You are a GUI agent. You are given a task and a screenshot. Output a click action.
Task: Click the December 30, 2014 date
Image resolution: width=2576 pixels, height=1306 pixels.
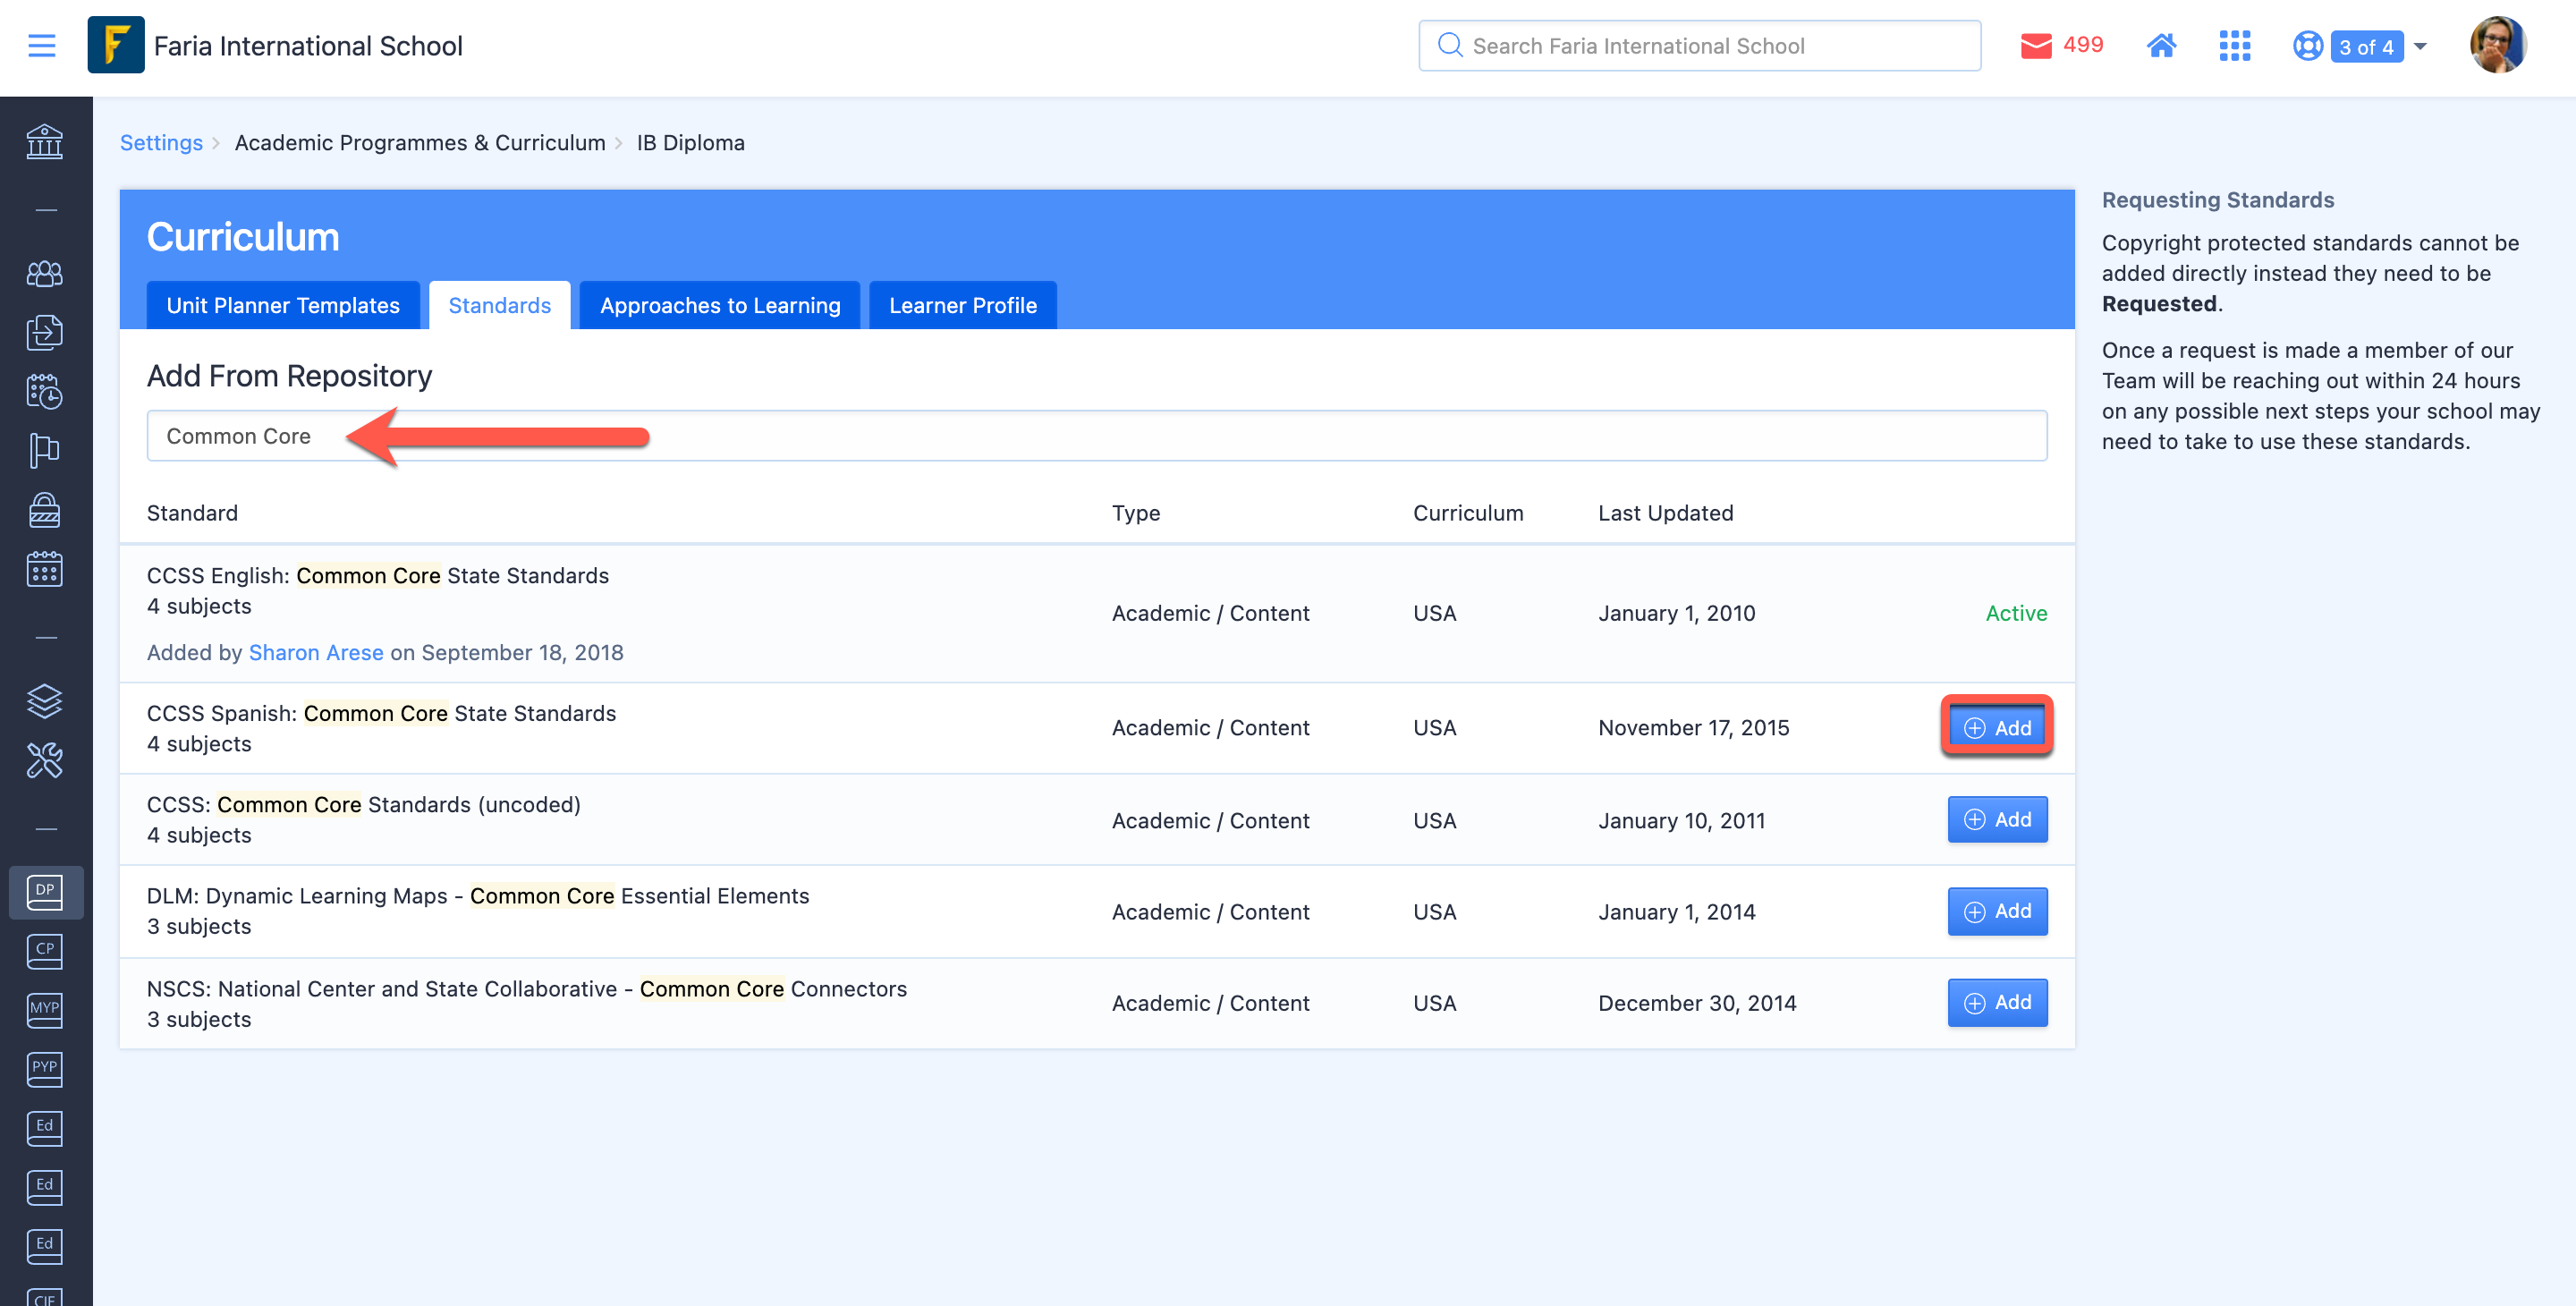tap(1697, 1003)
